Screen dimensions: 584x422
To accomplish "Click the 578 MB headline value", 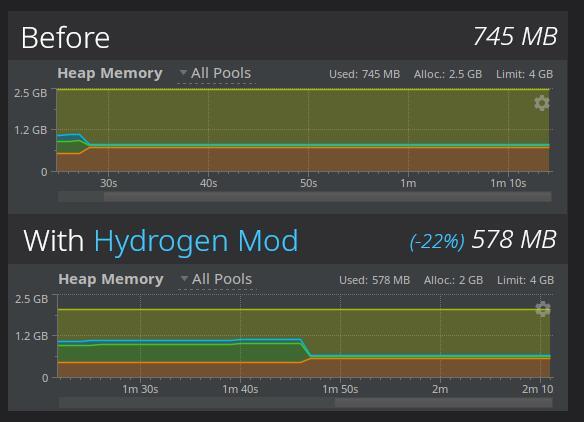I will coord(514,239).
